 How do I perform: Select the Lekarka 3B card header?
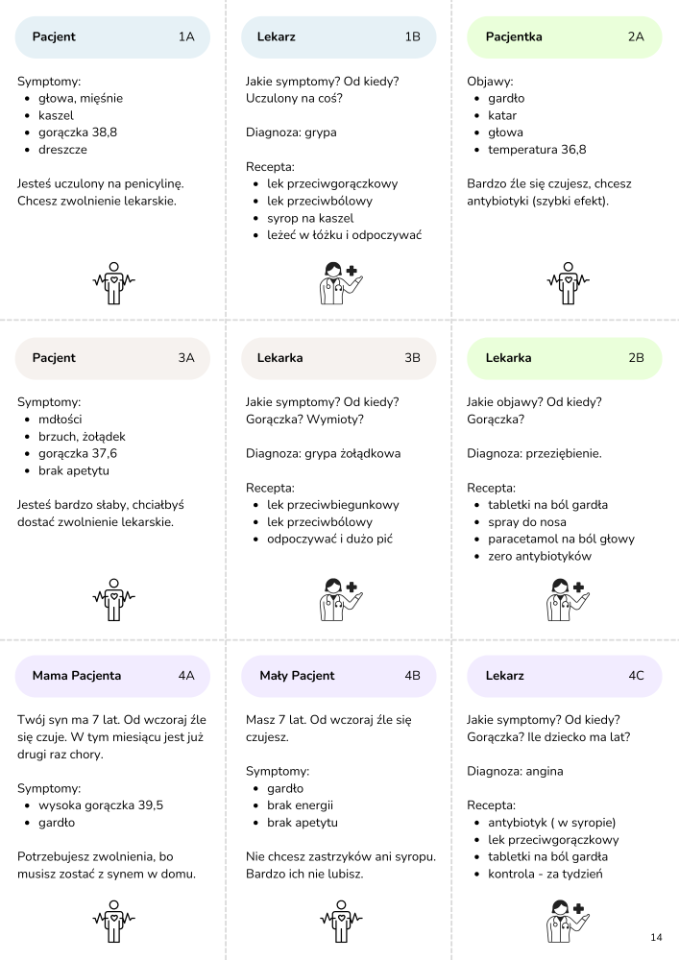pyautogui.click(x=339, y=358)
